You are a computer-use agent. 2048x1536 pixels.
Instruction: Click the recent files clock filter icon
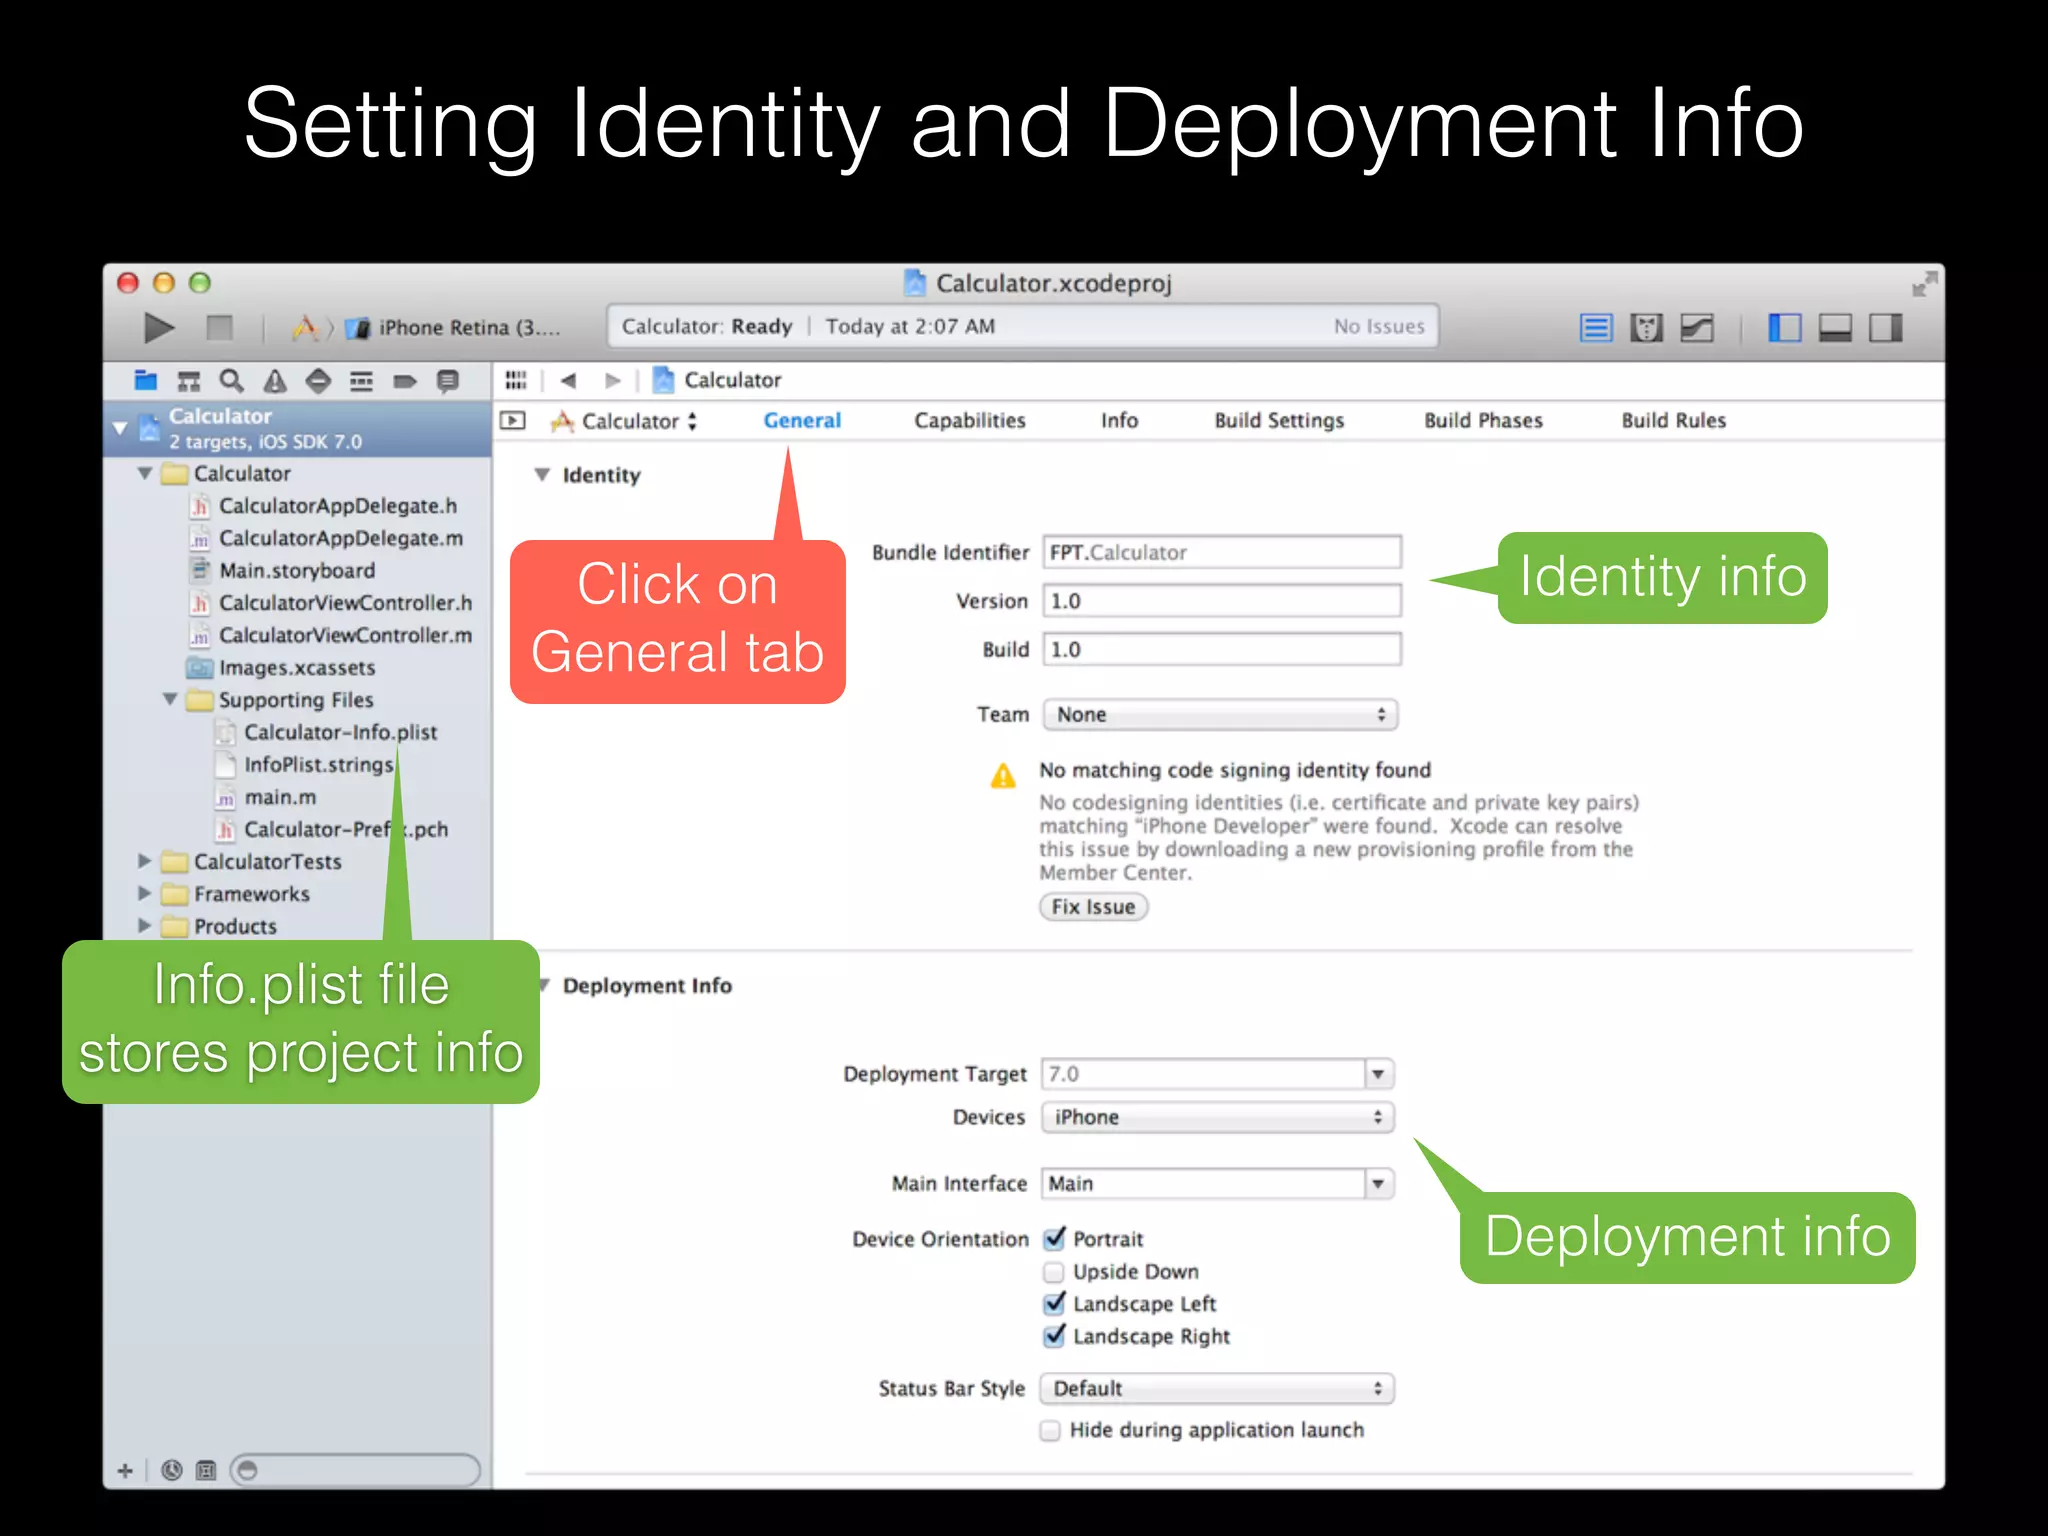pyautogui.click(x=172, y=1470)
